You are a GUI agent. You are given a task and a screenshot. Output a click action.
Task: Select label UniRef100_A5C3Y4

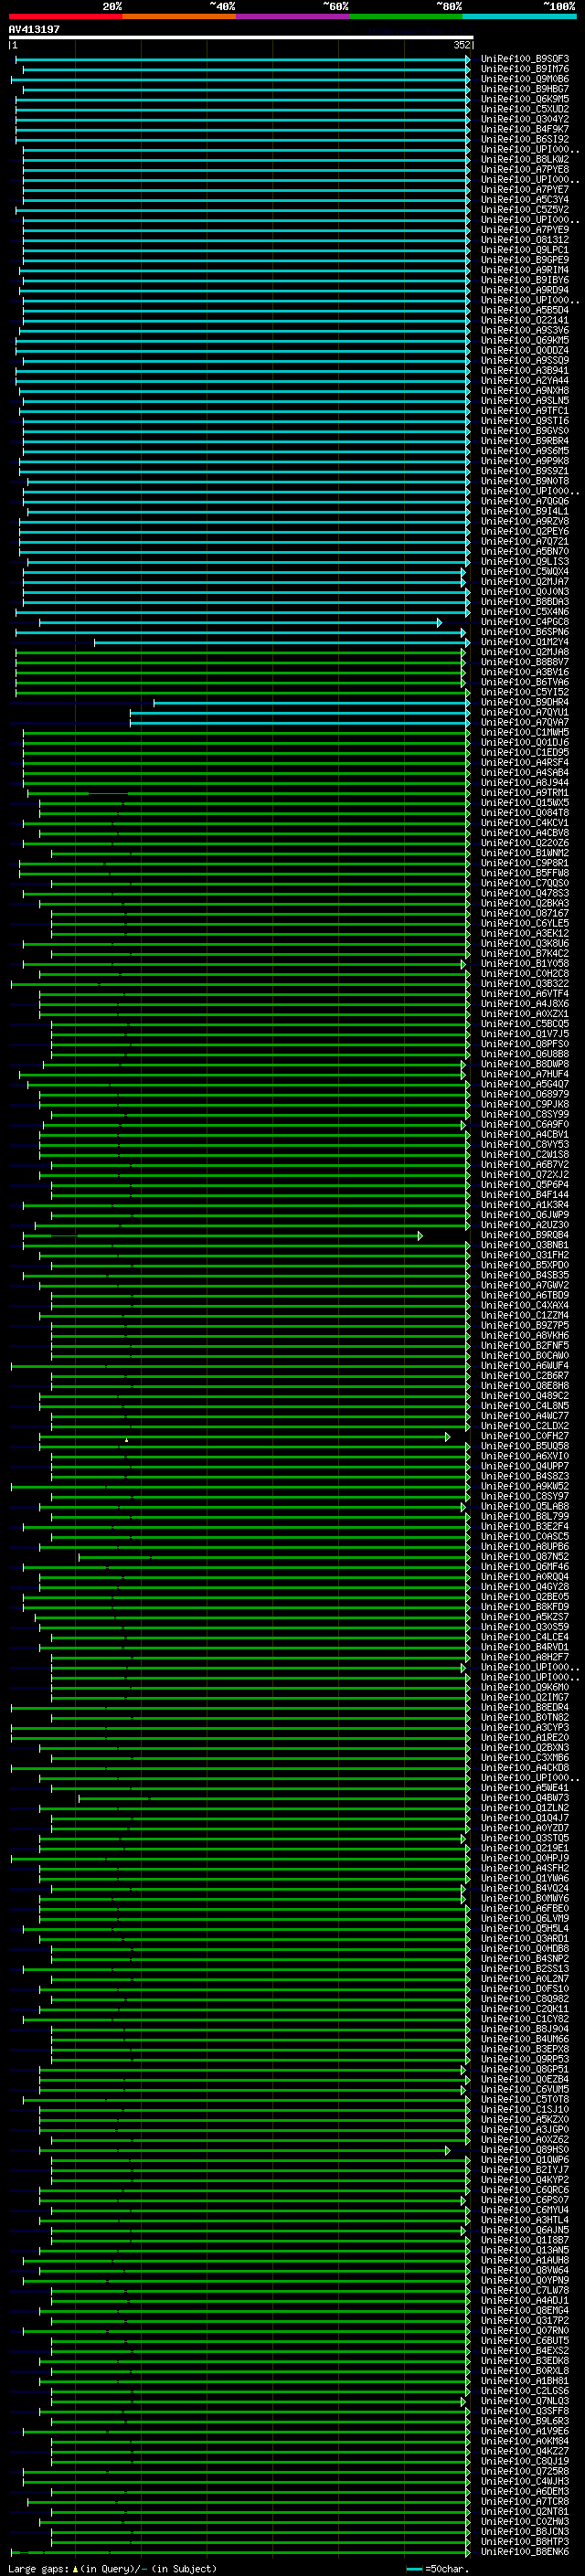[x=525, y=199]
